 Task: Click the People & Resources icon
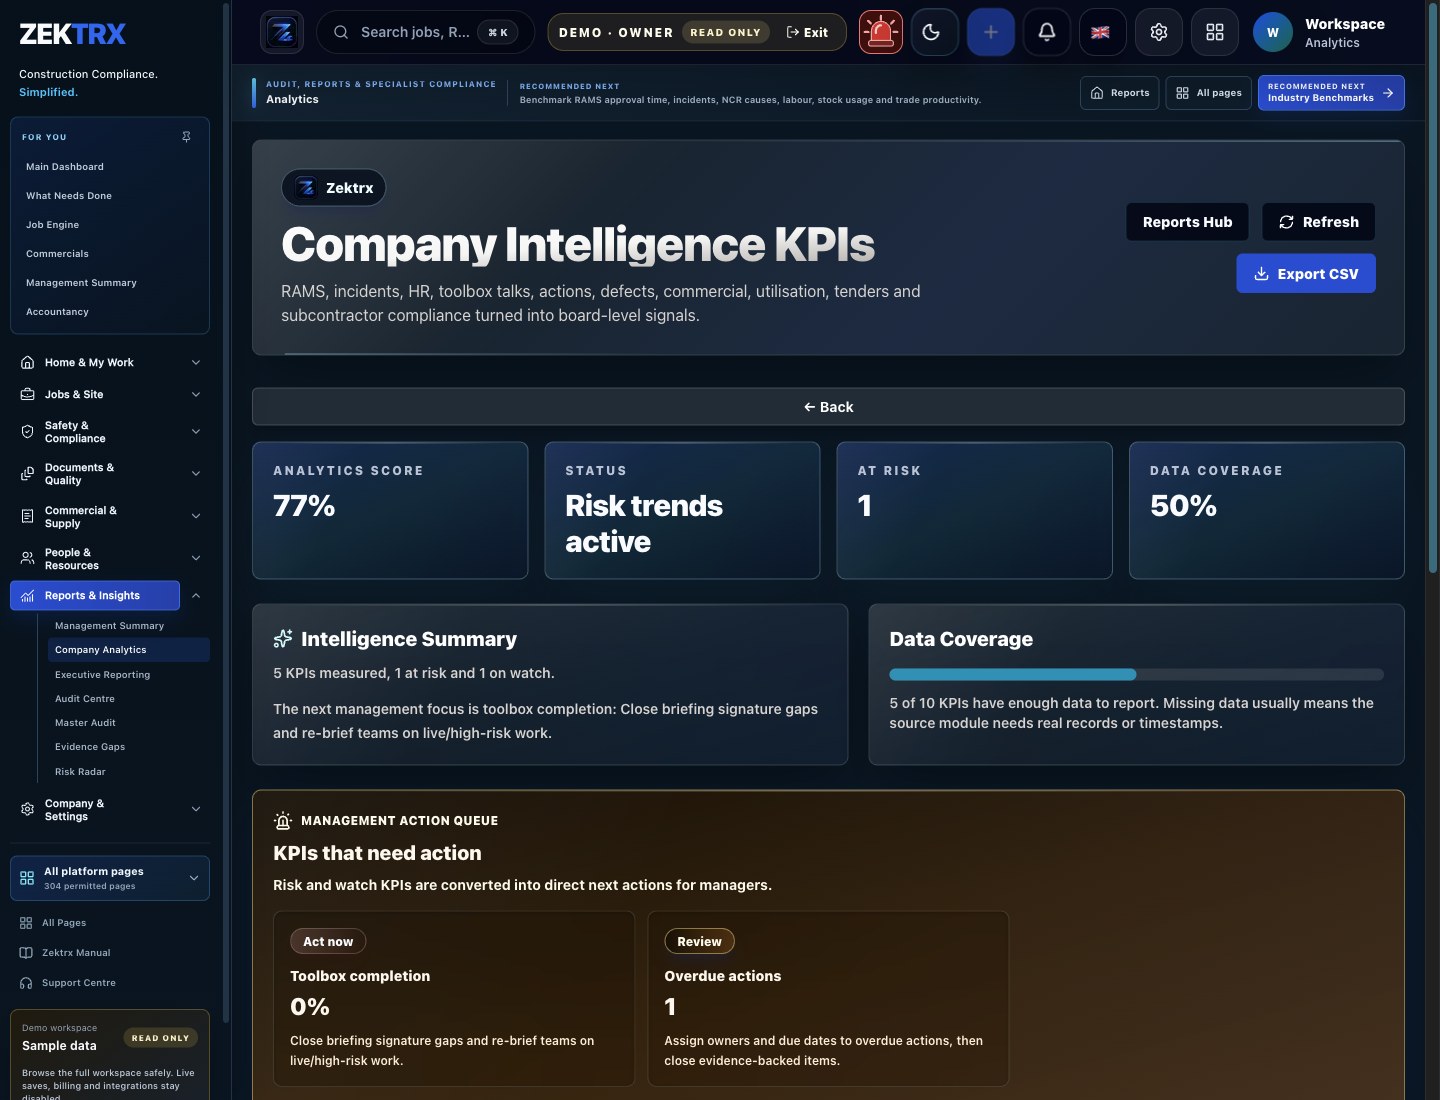tap(28, 559)
